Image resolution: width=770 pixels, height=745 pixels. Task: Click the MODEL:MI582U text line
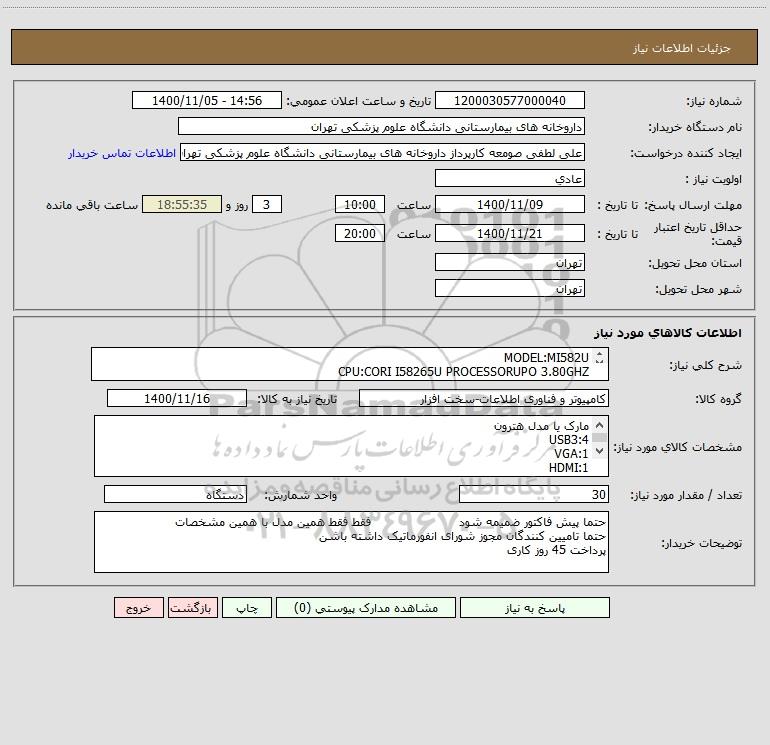[546, 358]
